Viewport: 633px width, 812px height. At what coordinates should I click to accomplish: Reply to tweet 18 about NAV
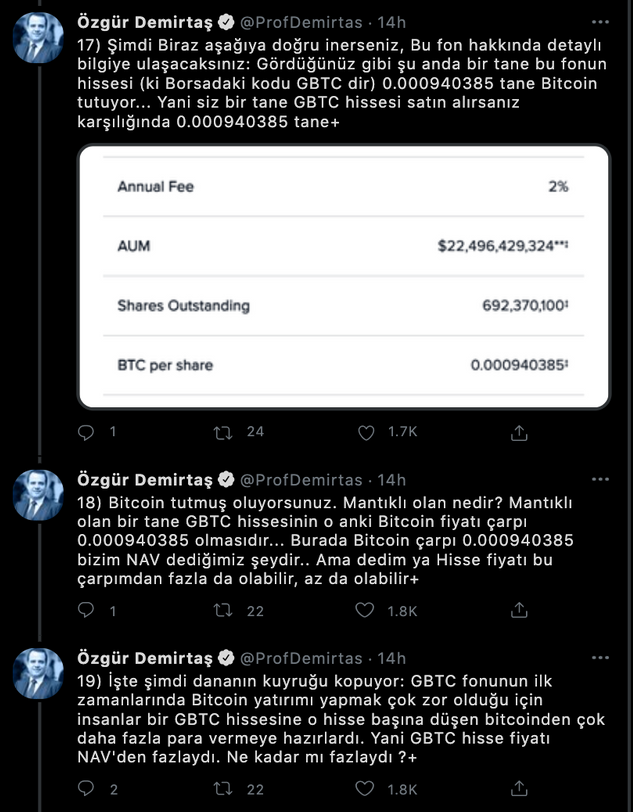coord(86,610)
